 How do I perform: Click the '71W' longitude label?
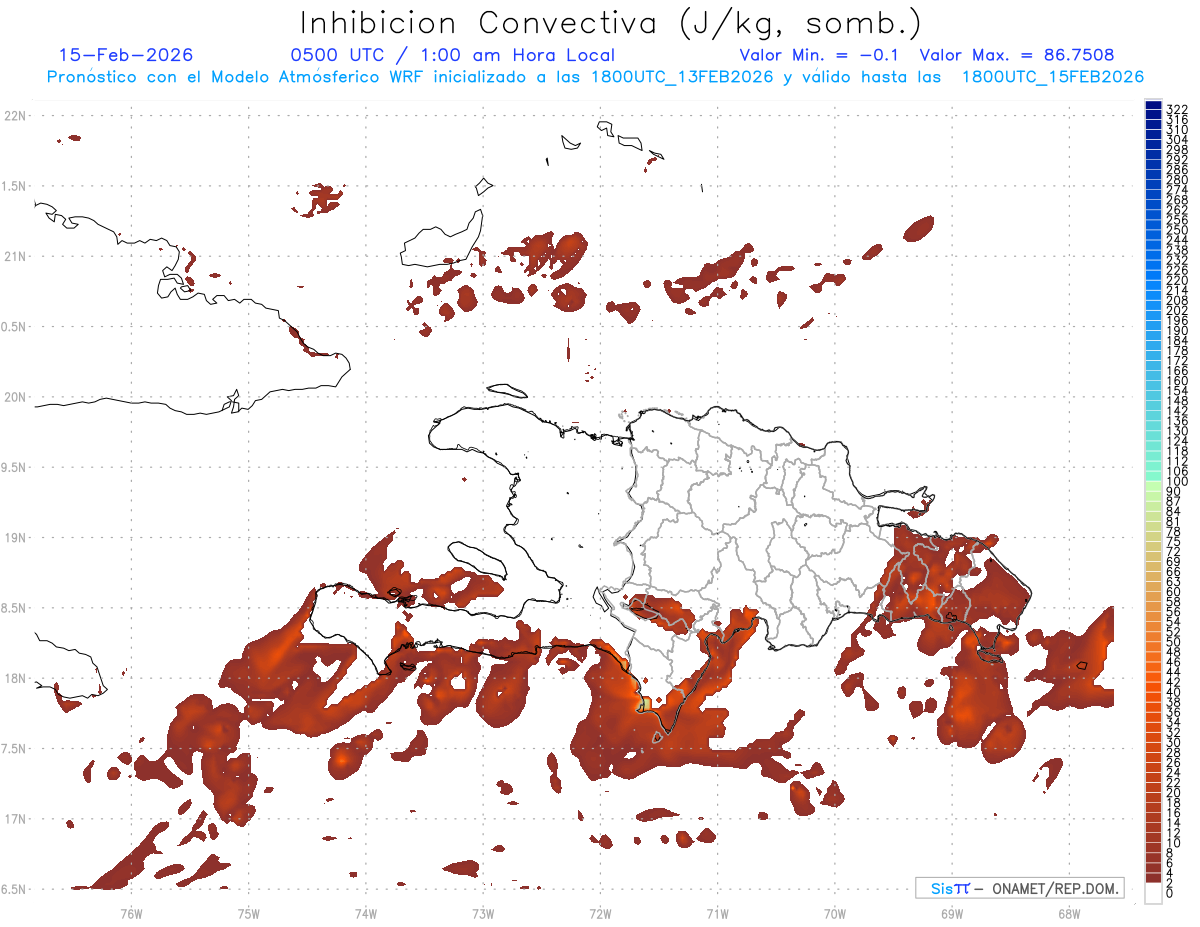(717, 913)
